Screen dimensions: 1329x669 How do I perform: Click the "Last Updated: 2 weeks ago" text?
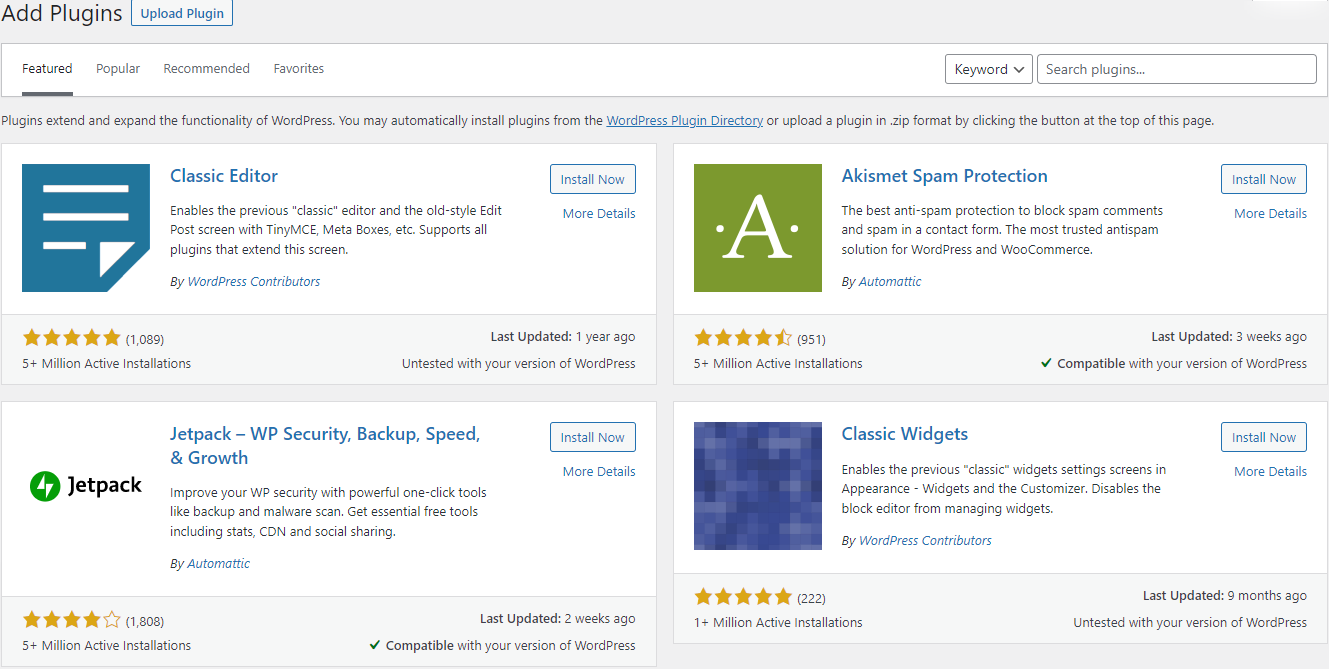pos(558,619)
